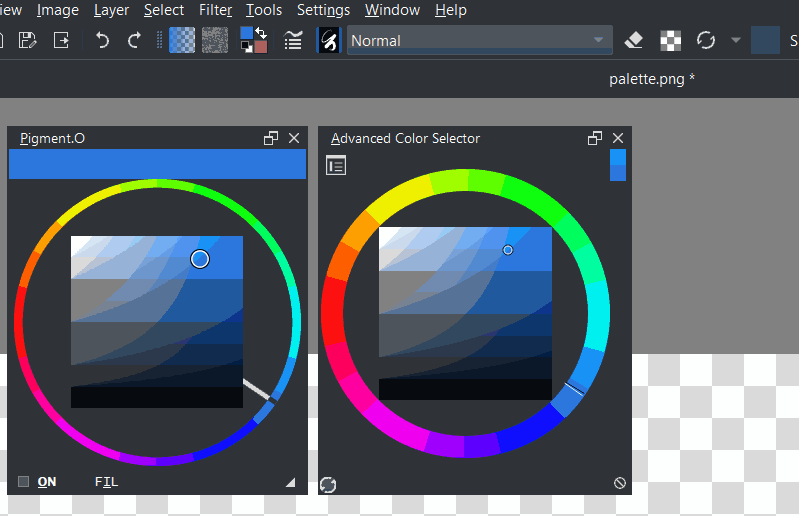
Task: Click the save document icon
Action: point(27,40)
